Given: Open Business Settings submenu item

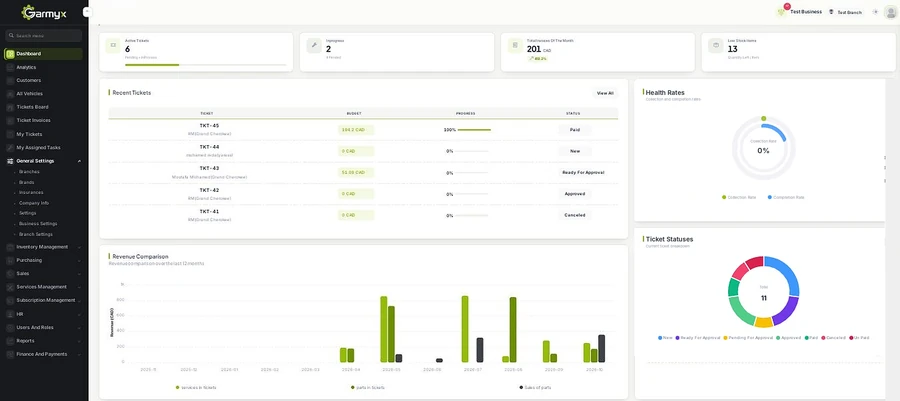Looking at the screenshot, I should [38, 224].
